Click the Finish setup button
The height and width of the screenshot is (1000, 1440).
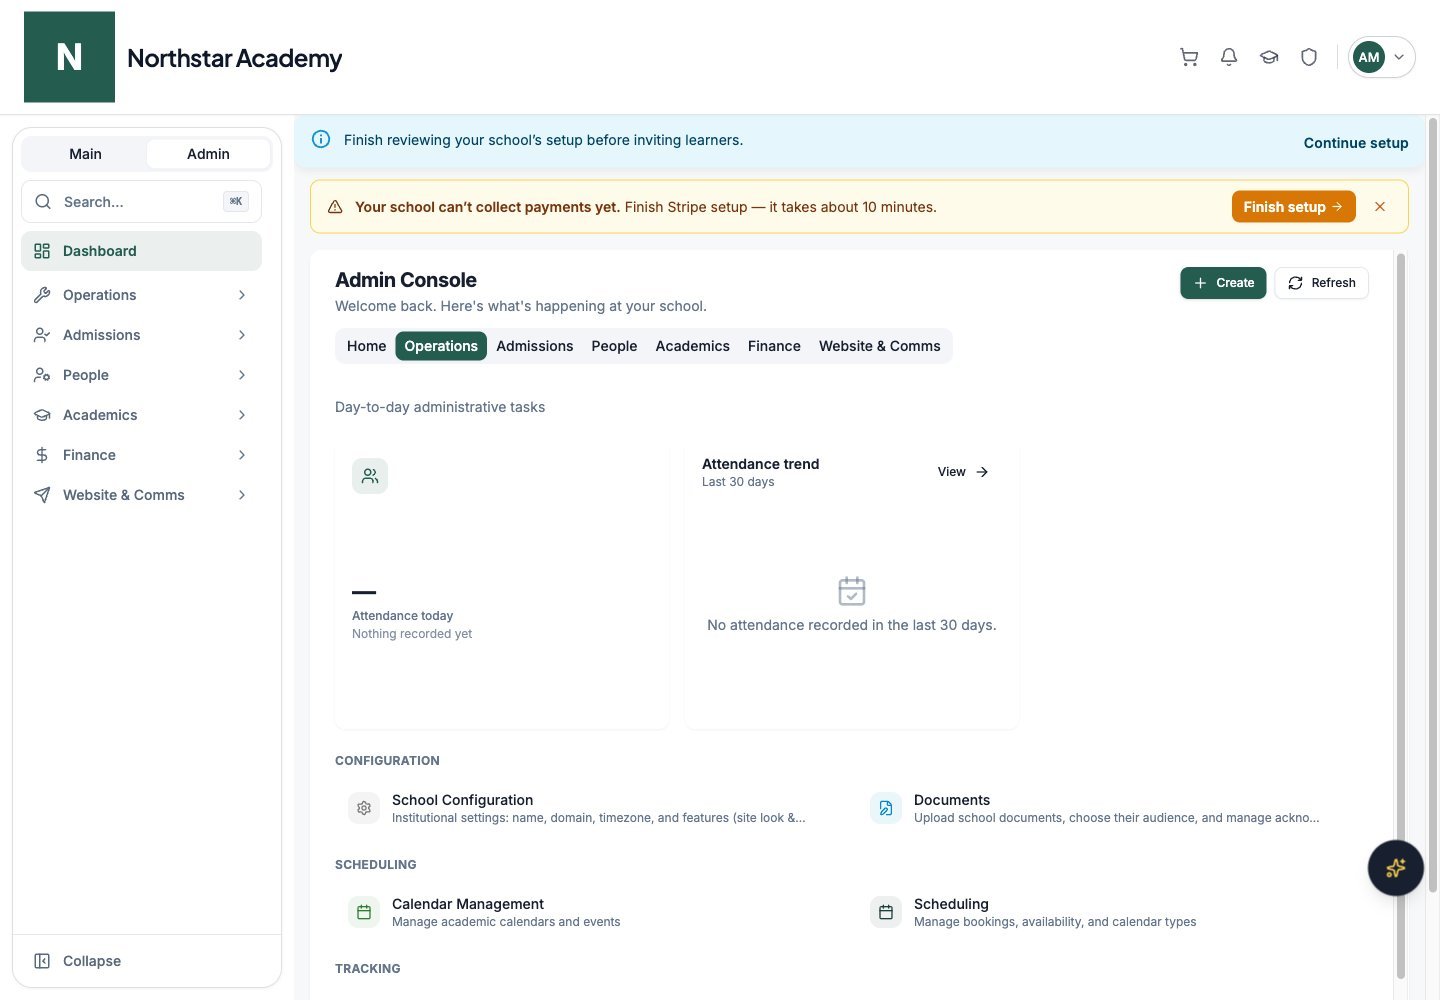pyautogui.click(x=1293, y=207)
